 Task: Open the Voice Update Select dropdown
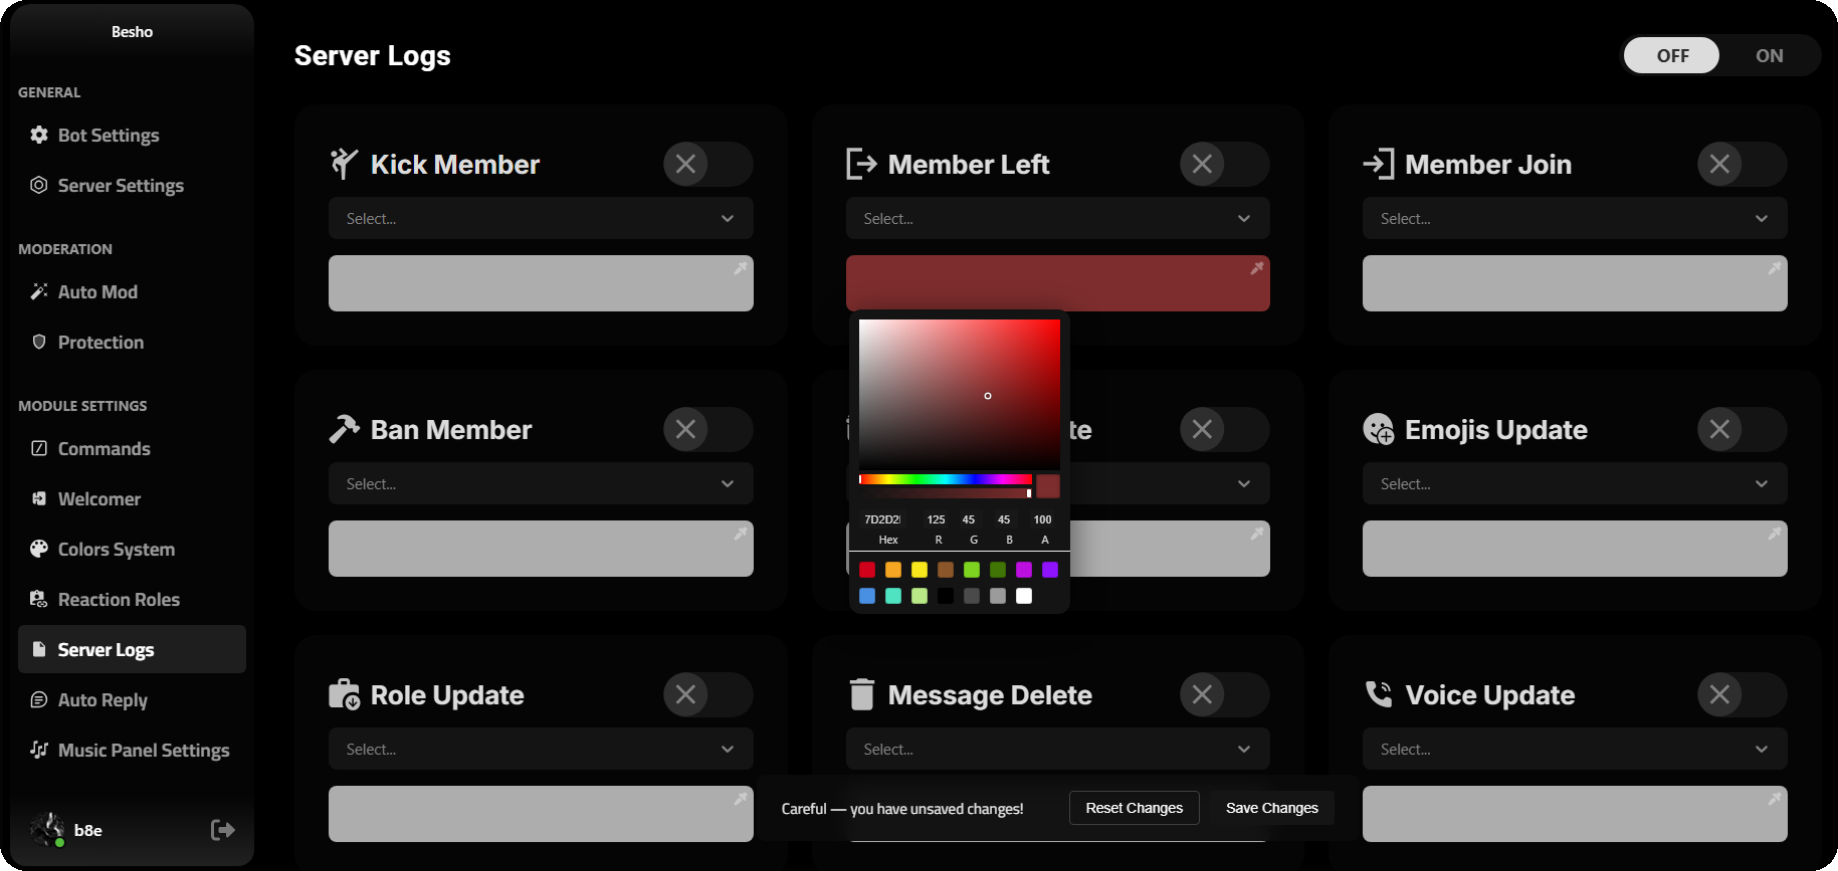pos(1574,749)
